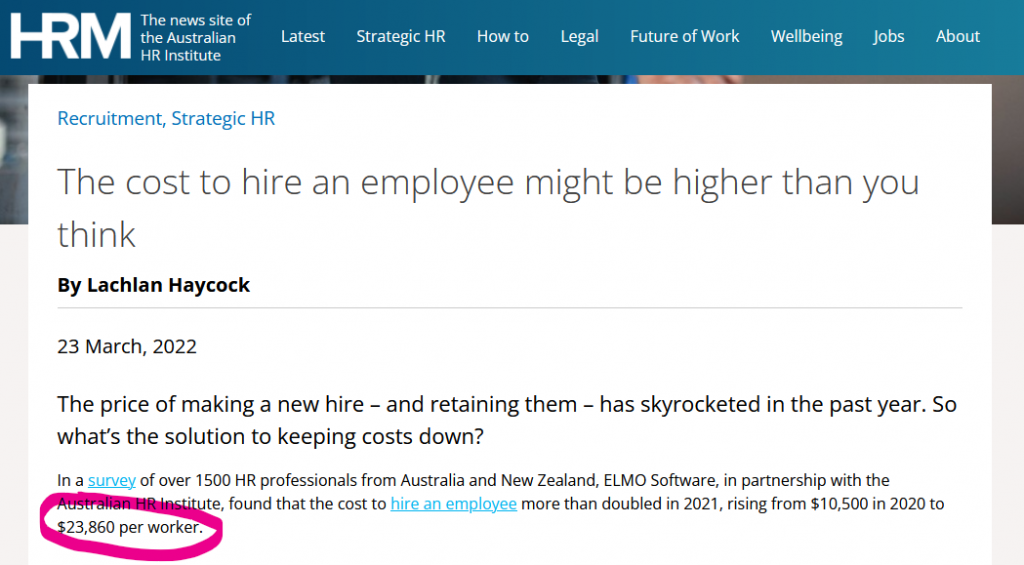Click the About navigation item
This screenshot has height=565, width=1024.
(x=957, y=36)
